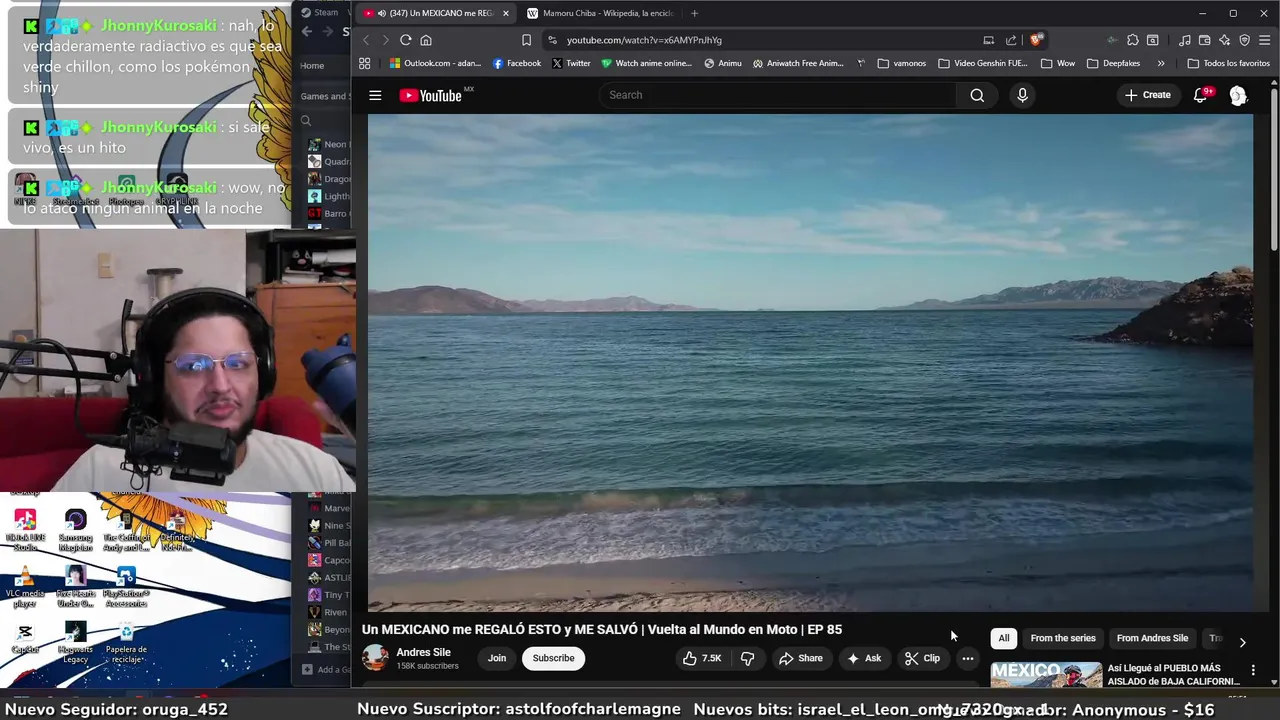Open Wow bookmarks folder

point(1058,63)
